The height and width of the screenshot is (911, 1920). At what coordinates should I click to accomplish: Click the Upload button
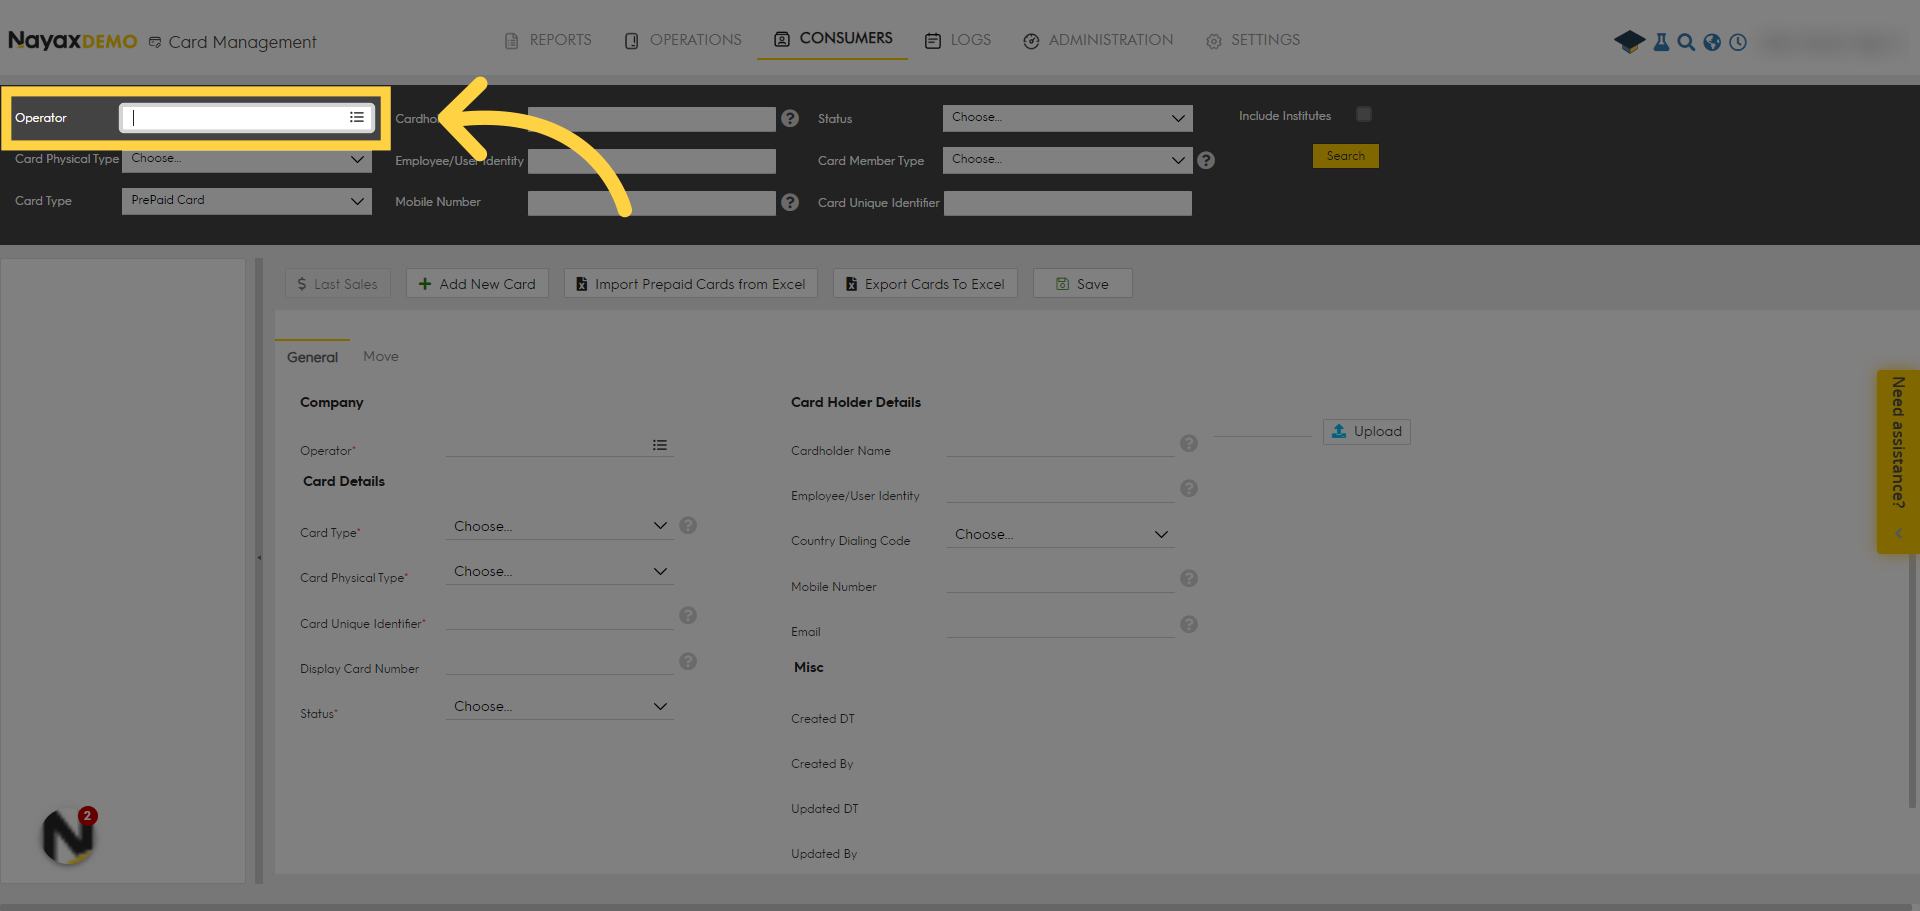click(1367, 431)
